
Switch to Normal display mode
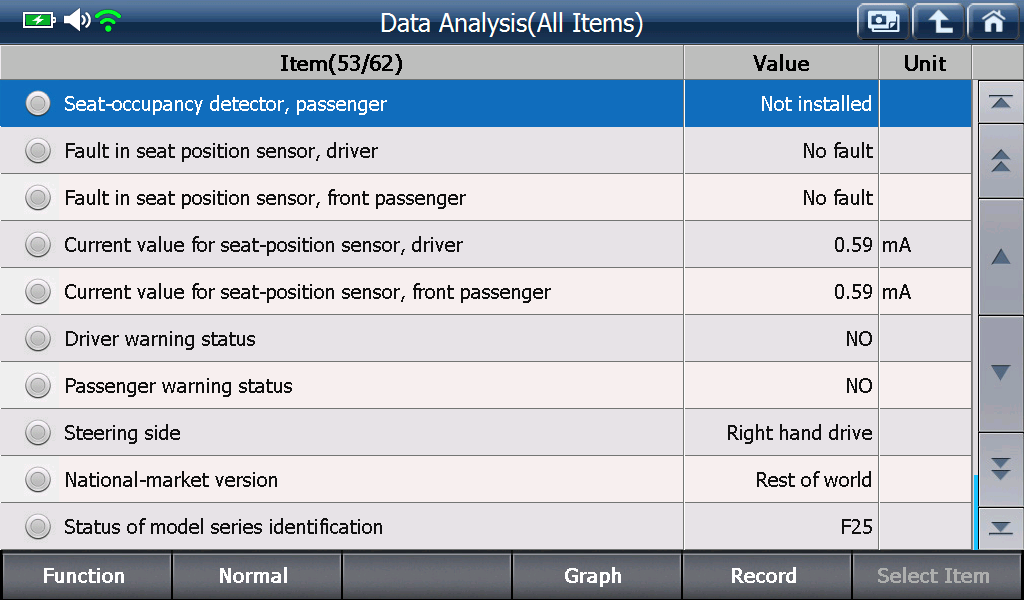[x=255, y=576]
